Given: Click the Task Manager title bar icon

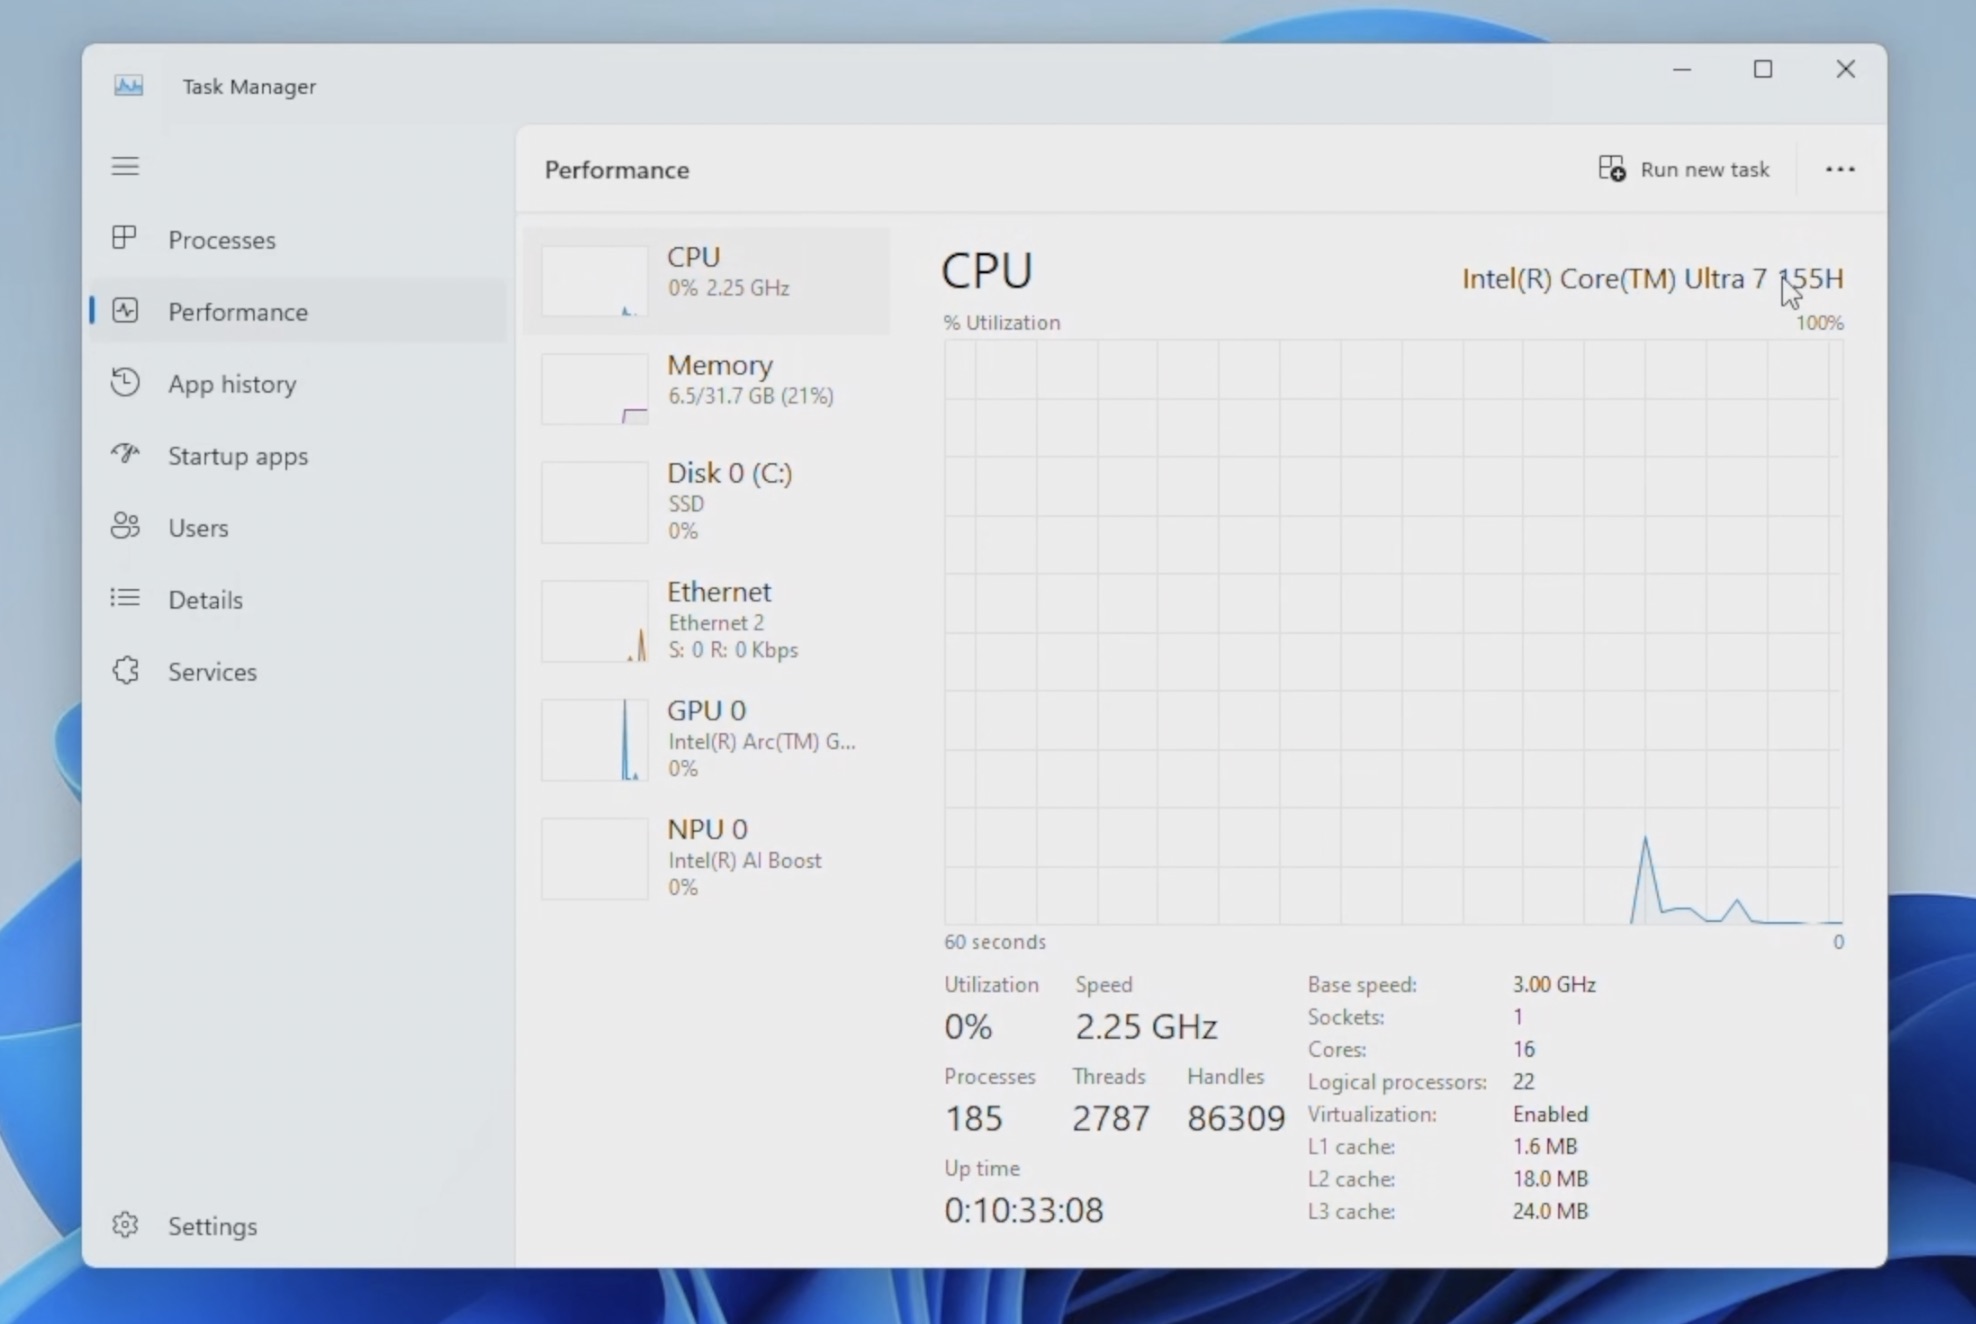Looking at the screenshot, I should tap(128, 86).
